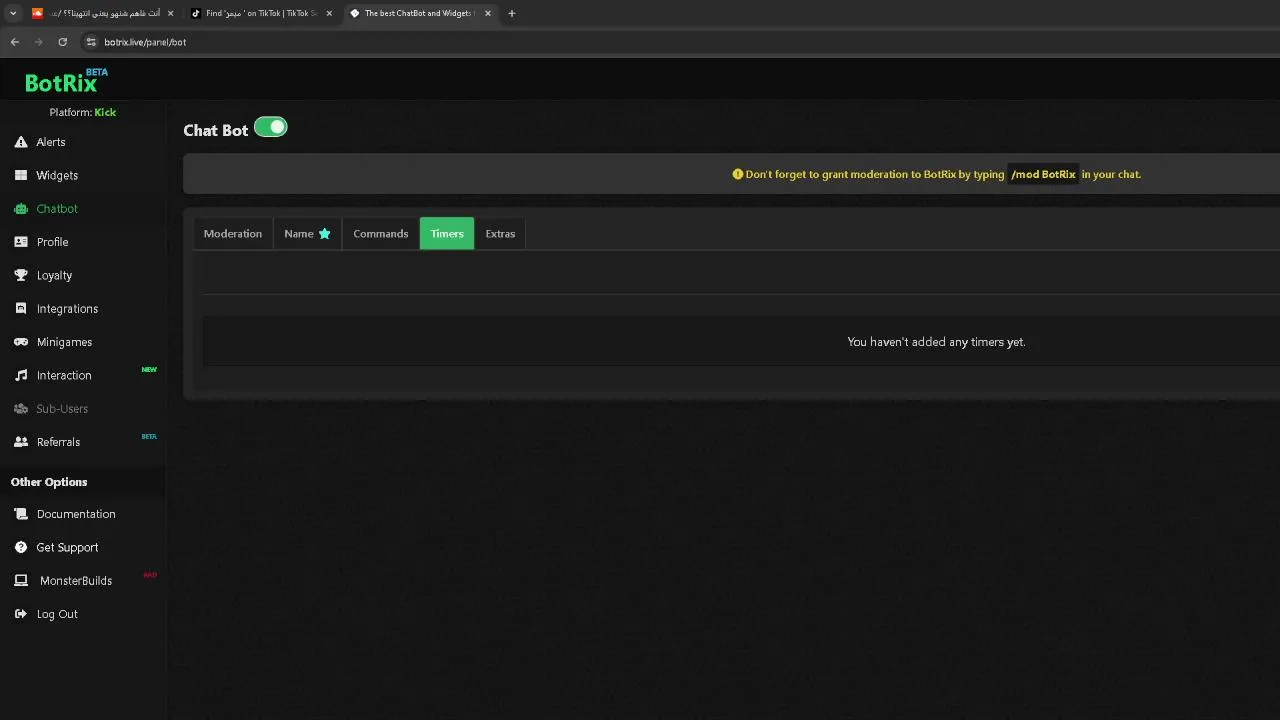
Task: Click the Log Out arrow icon
Action: 21,614
